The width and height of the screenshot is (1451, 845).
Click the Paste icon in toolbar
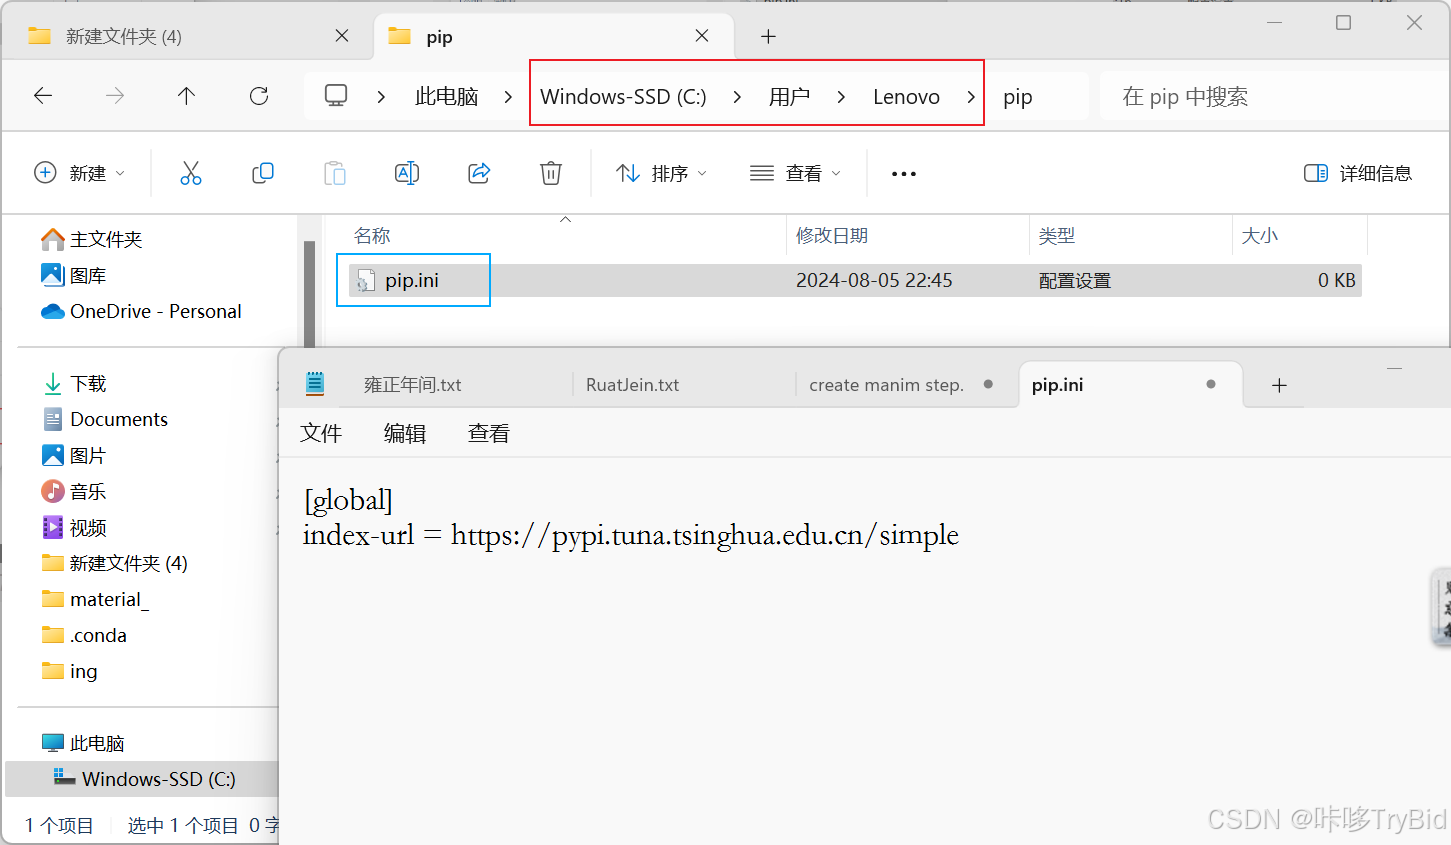(x=335, y=173)
